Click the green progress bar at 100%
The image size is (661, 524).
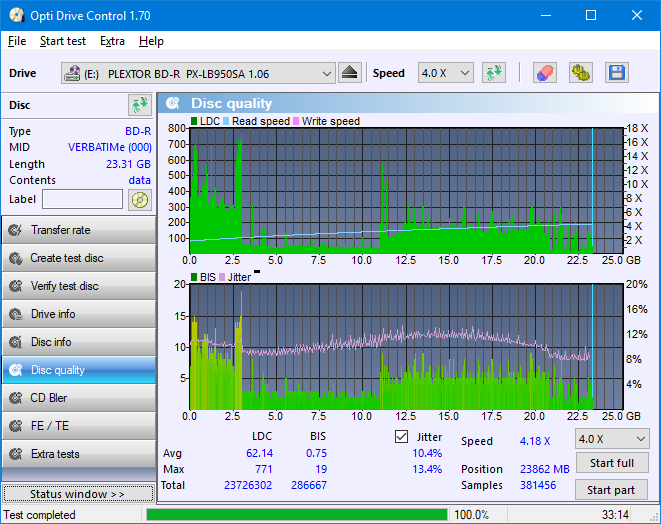pyautogui.click(x=297, y=515)
